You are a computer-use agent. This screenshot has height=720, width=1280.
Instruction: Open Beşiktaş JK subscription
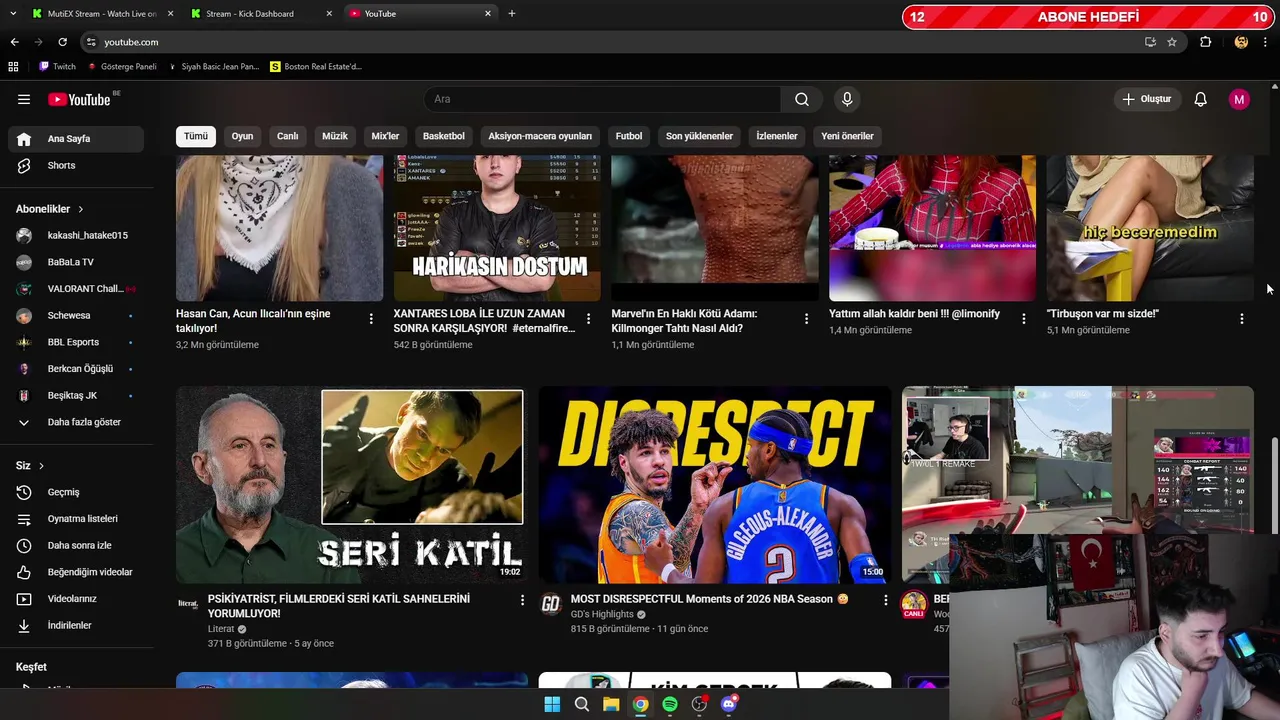coord(76,395)
